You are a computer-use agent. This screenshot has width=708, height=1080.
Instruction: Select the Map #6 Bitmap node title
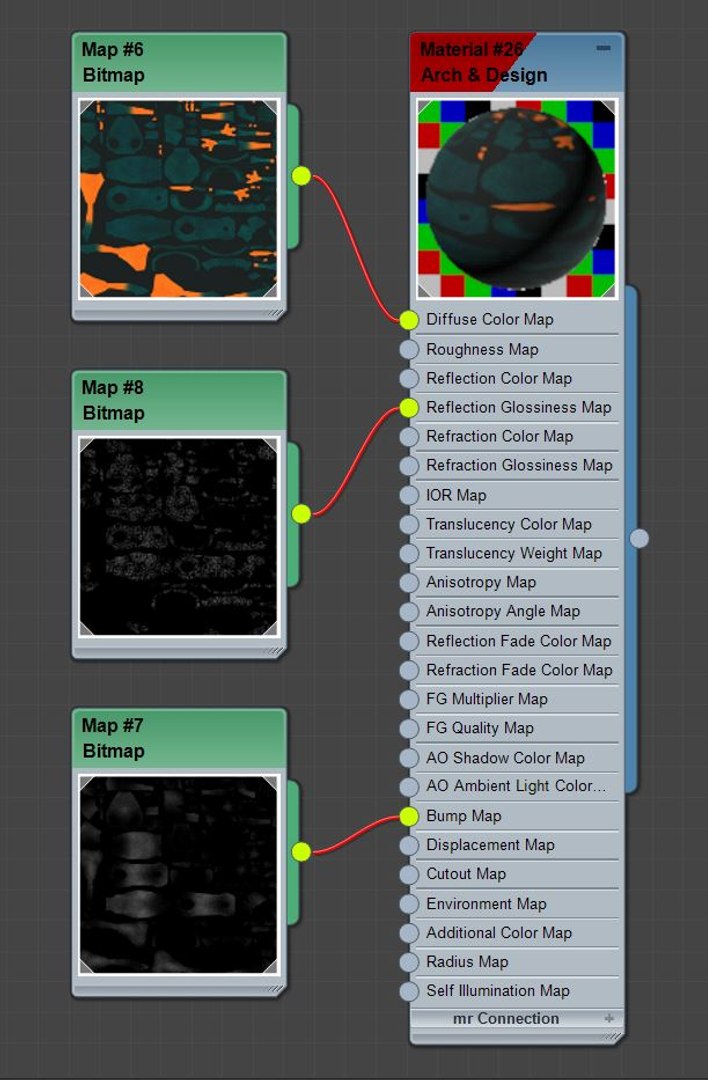coord(179,62)
